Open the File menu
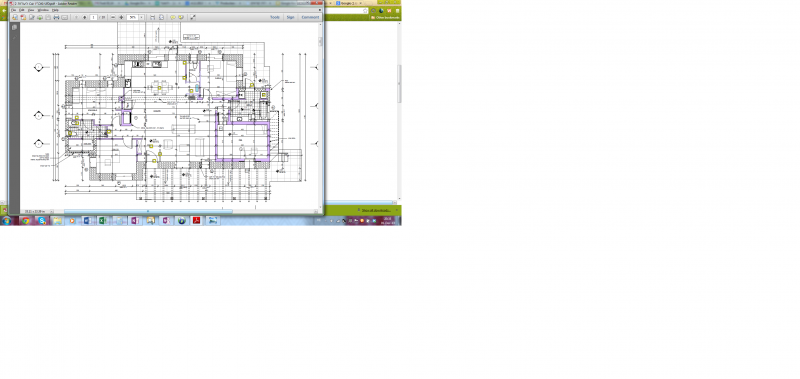The width and height of the screenshot is (800, 379). pyautogui.click(x=14, y=10)
